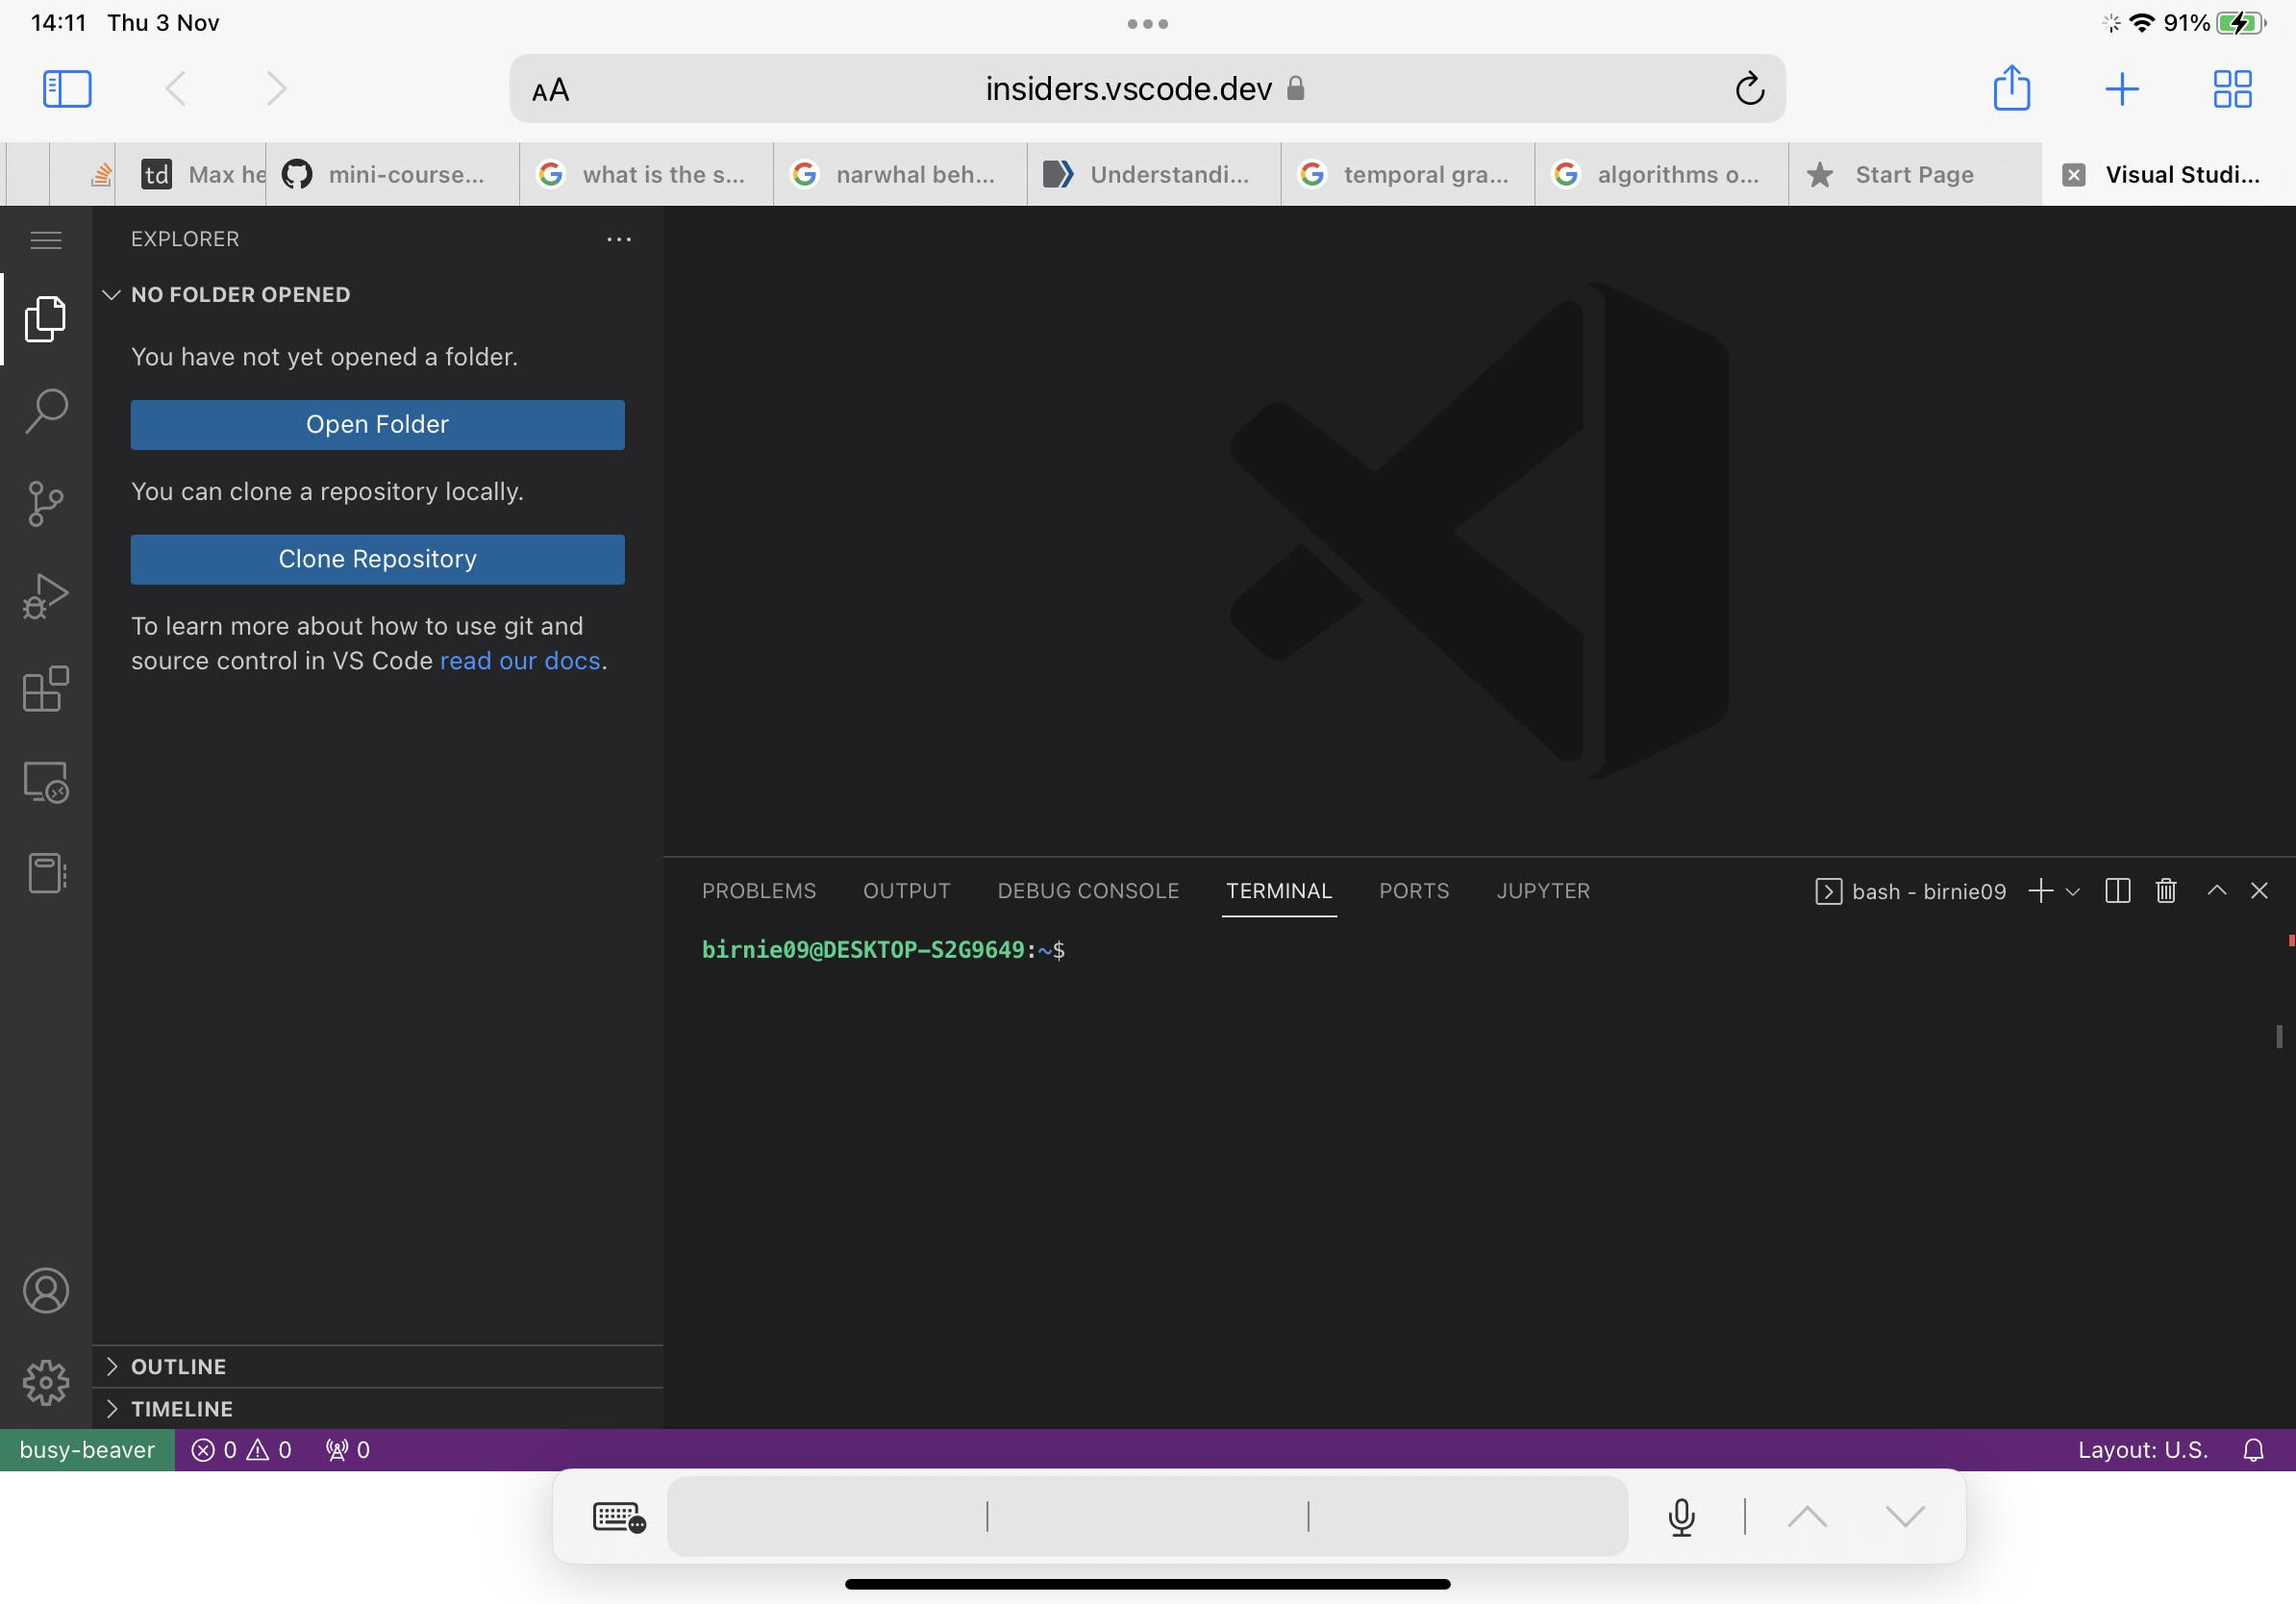The width and height of the screenshot is (2296, 1604).
Task: Maximize the panel with up chevron
Action: (x=2216, y=890)
